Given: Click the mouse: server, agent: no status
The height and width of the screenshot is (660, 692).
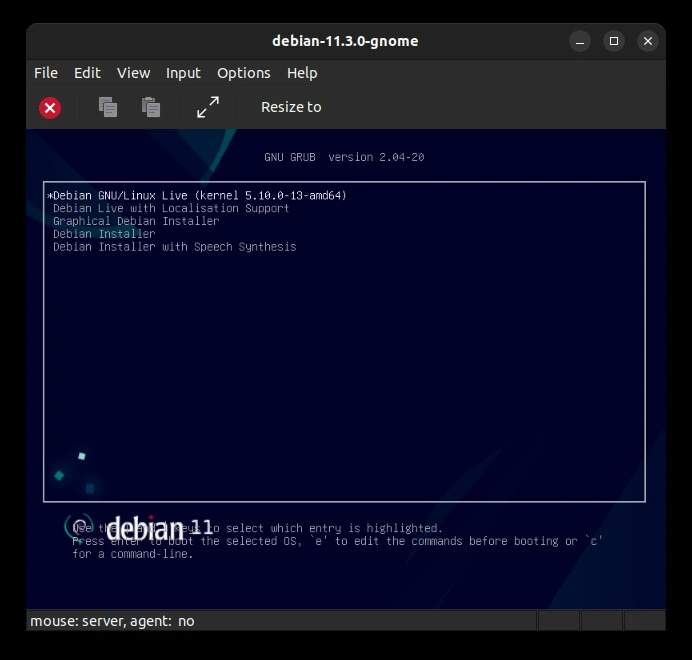Looking at the screenshot, I should (x=112, y=621).
